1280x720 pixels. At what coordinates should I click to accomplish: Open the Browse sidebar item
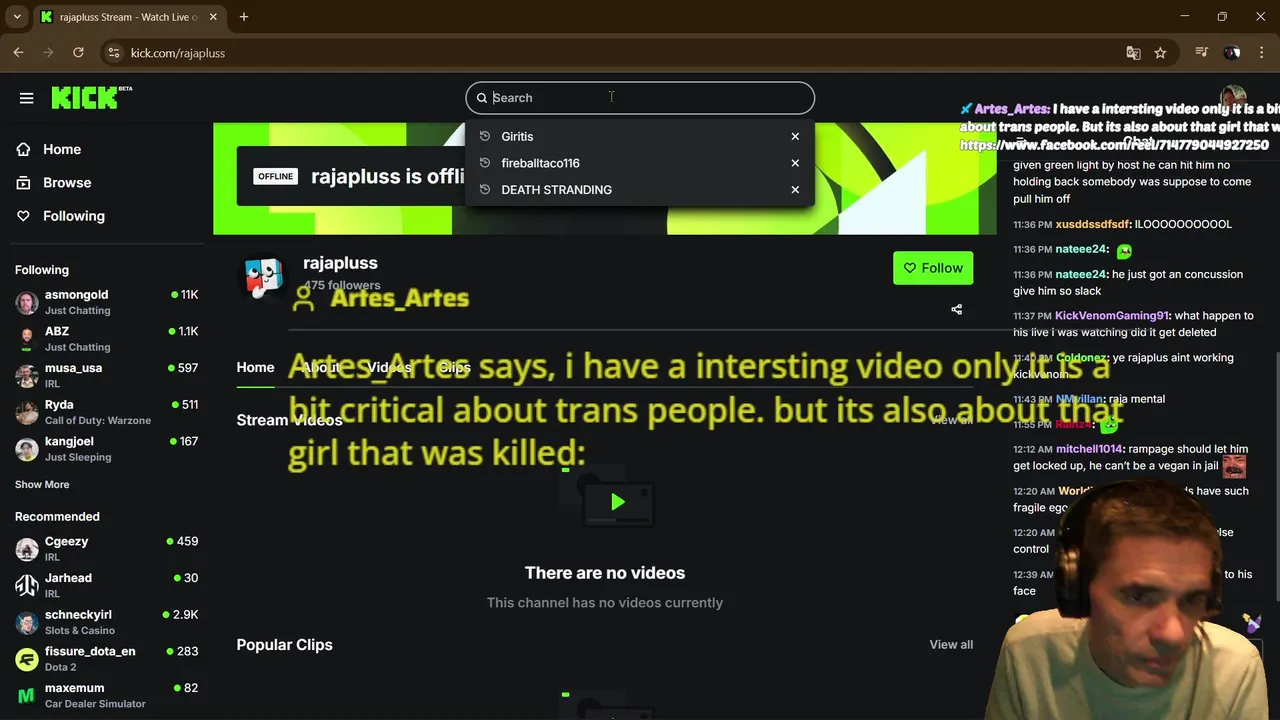[67, 182]
